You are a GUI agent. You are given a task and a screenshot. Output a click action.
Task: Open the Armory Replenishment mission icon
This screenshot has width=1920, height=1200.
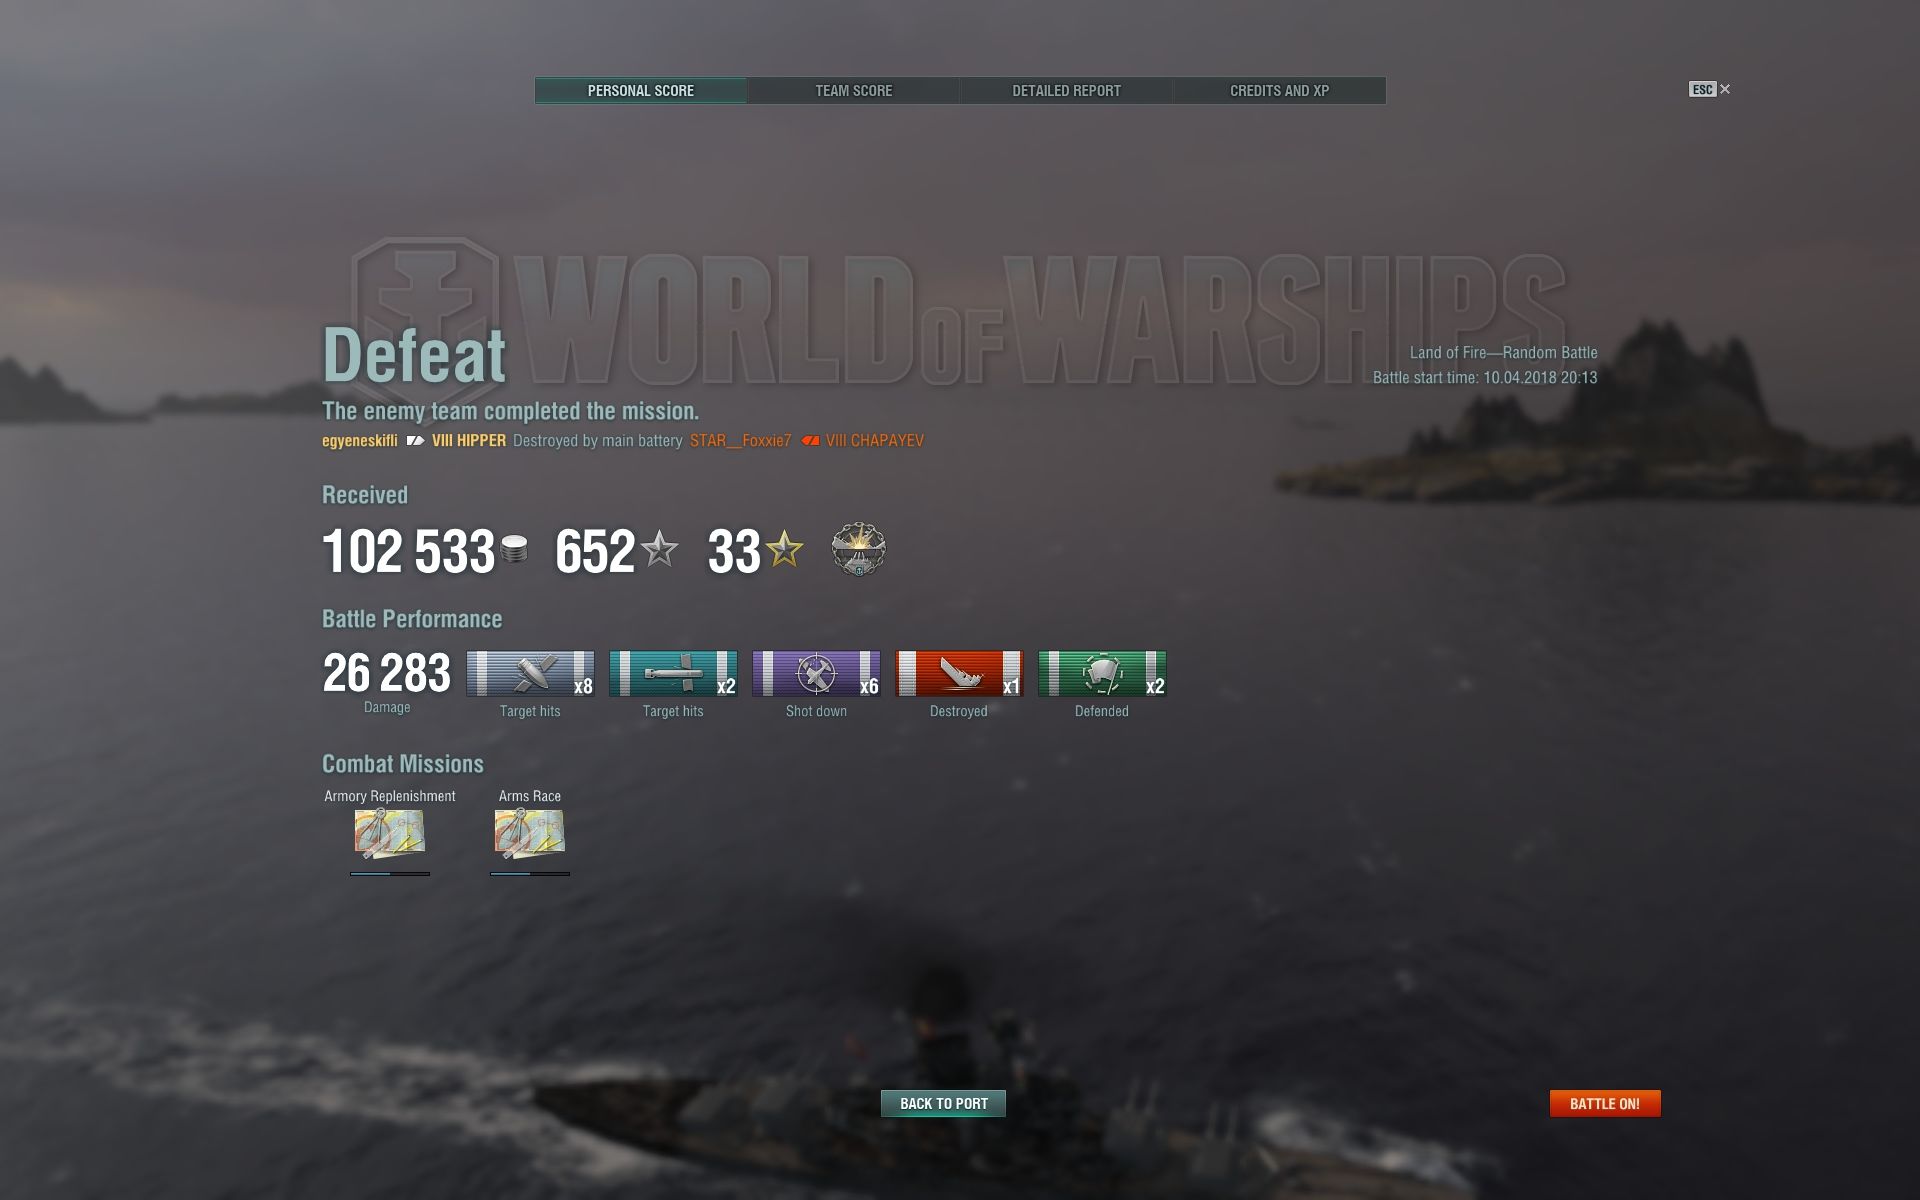(389, 834)
